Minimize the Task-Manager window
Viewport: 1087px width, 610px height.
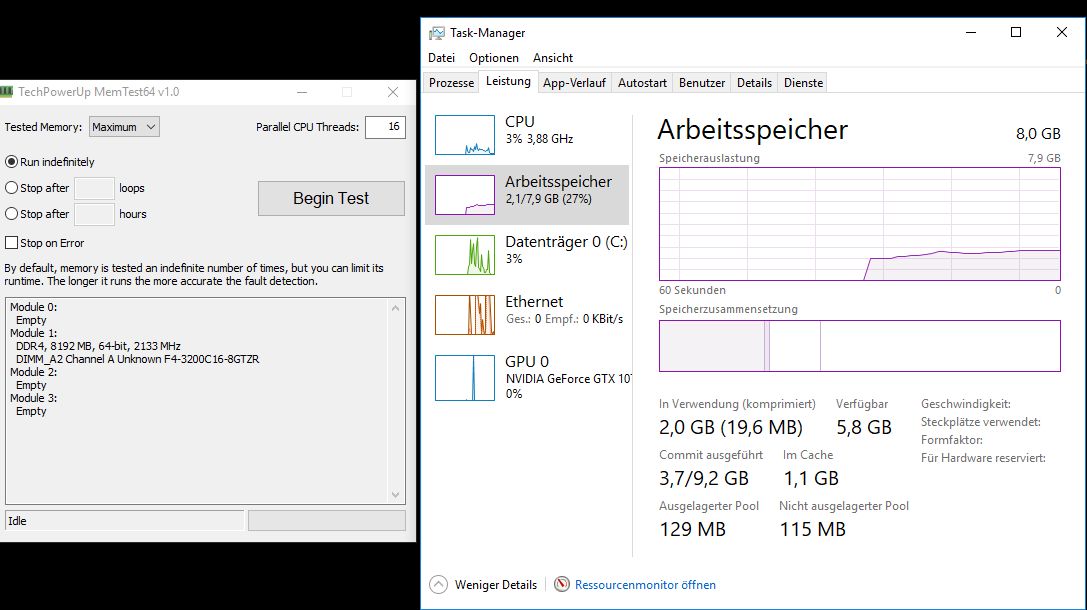(971, 32)
